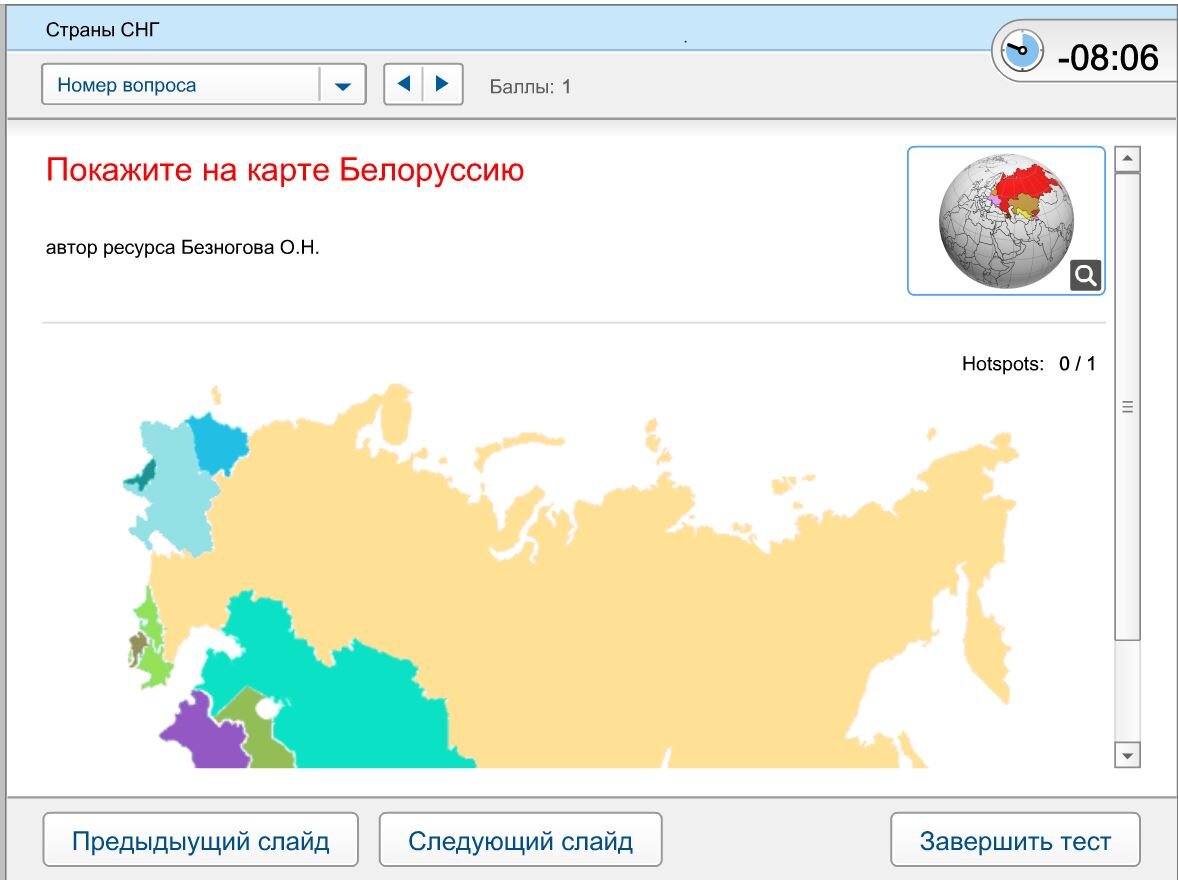Click "Следующий слайд" button
The image size is (1178, 880).
click(x=520, y=840)
